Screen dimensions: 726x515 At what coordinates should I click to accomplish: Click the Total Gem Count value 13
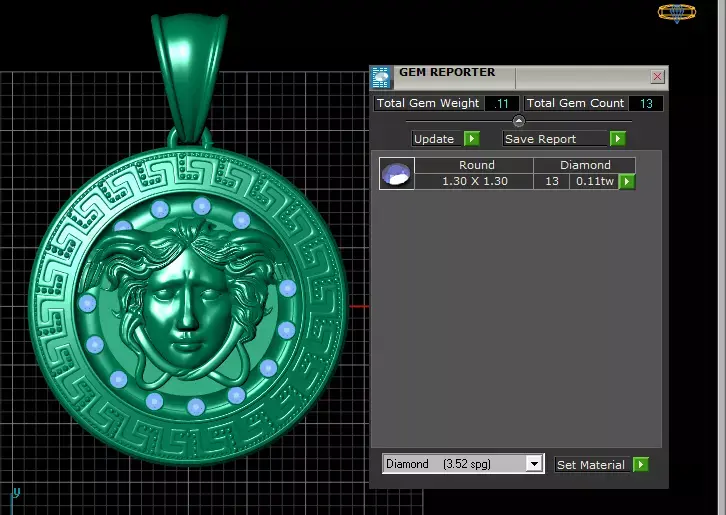tap(645, 103)
